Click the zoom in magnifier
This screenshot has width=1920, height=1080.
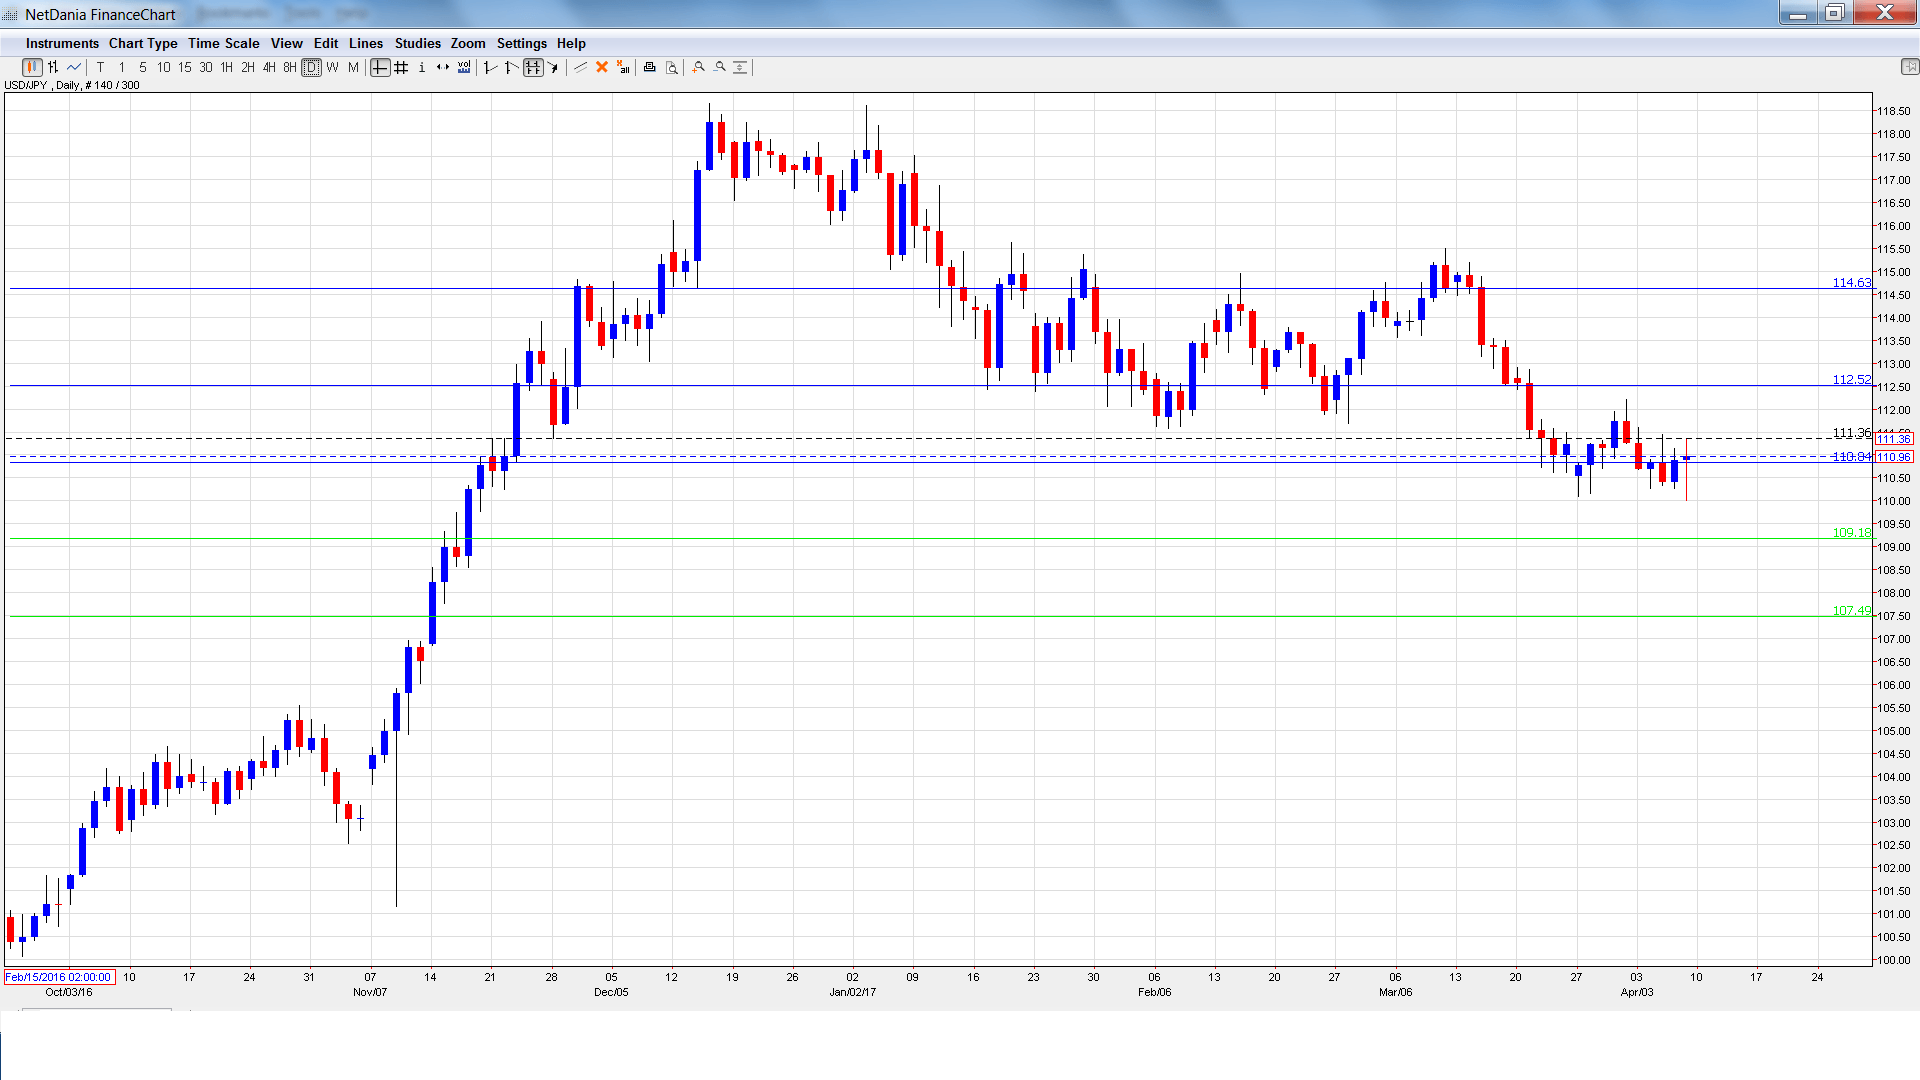699,67
